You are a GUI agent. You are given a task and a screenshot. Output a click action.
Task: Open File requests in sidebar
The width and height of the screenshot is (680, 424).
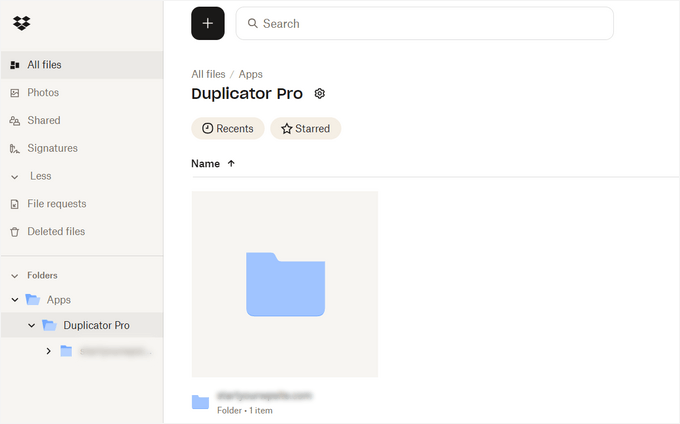click(x=82, y=204)
